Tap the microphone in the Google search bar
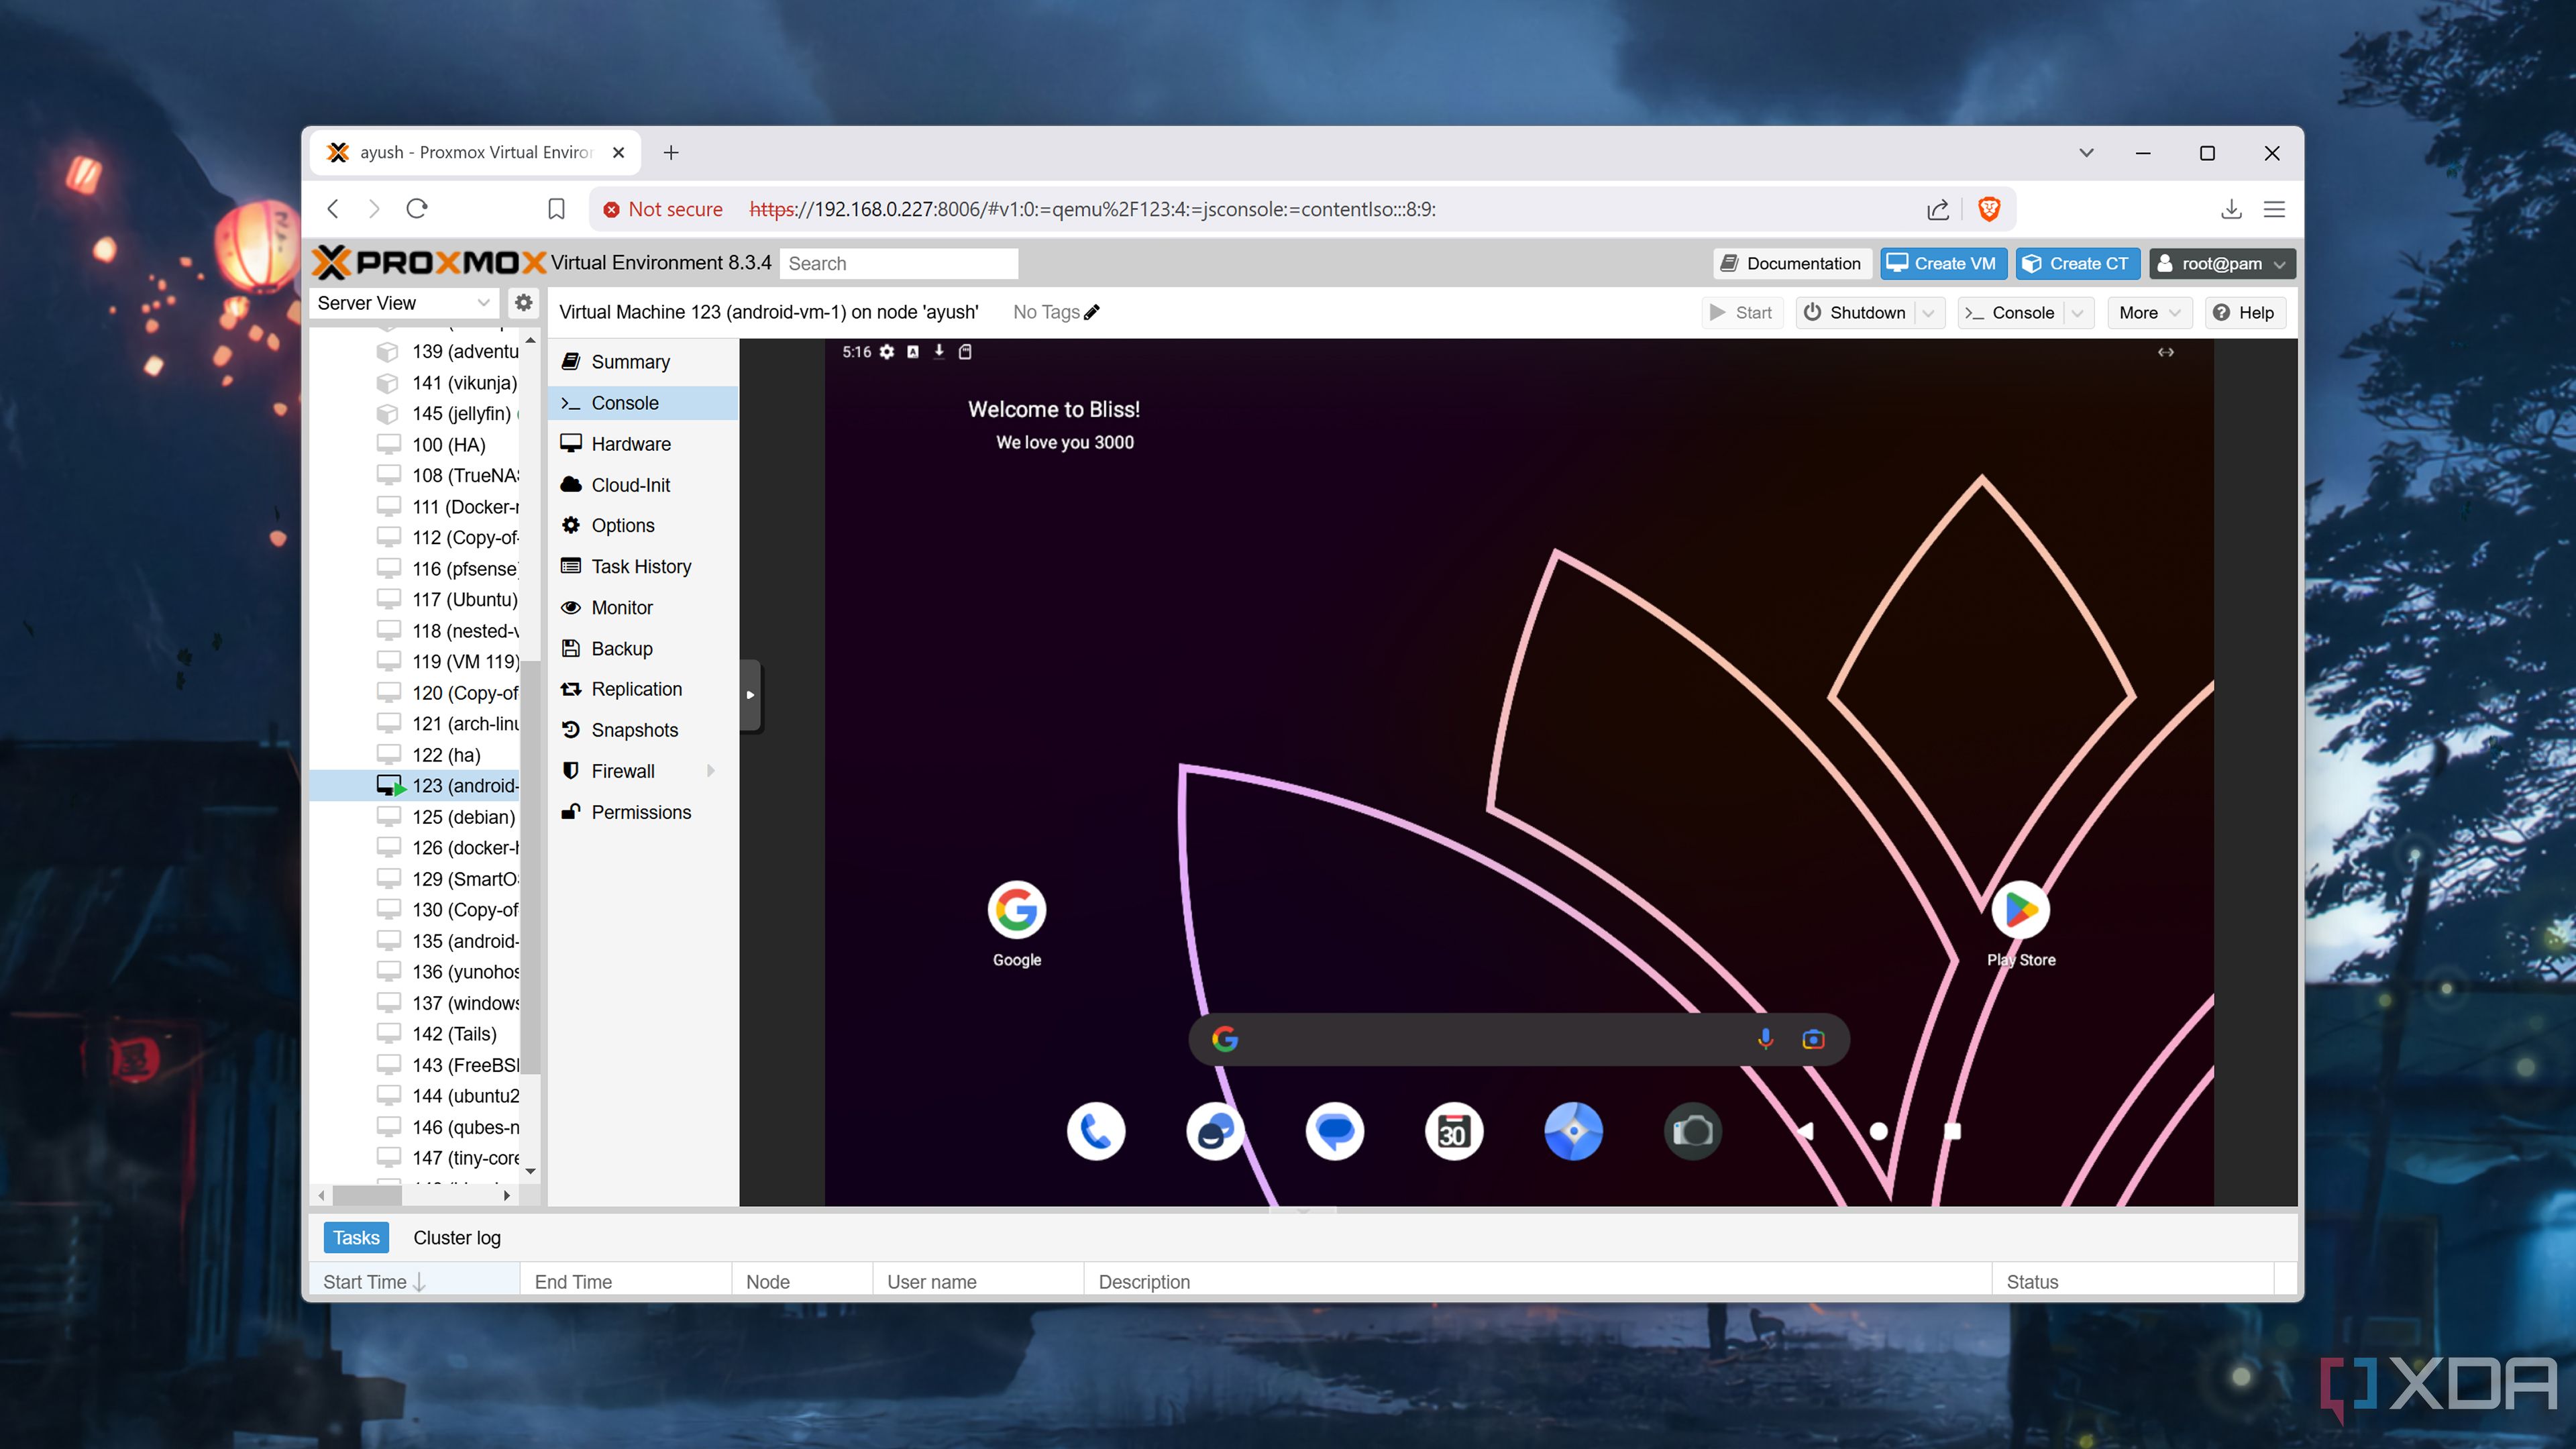Screen dimensions: 2576x1449 (1765, 1038)
